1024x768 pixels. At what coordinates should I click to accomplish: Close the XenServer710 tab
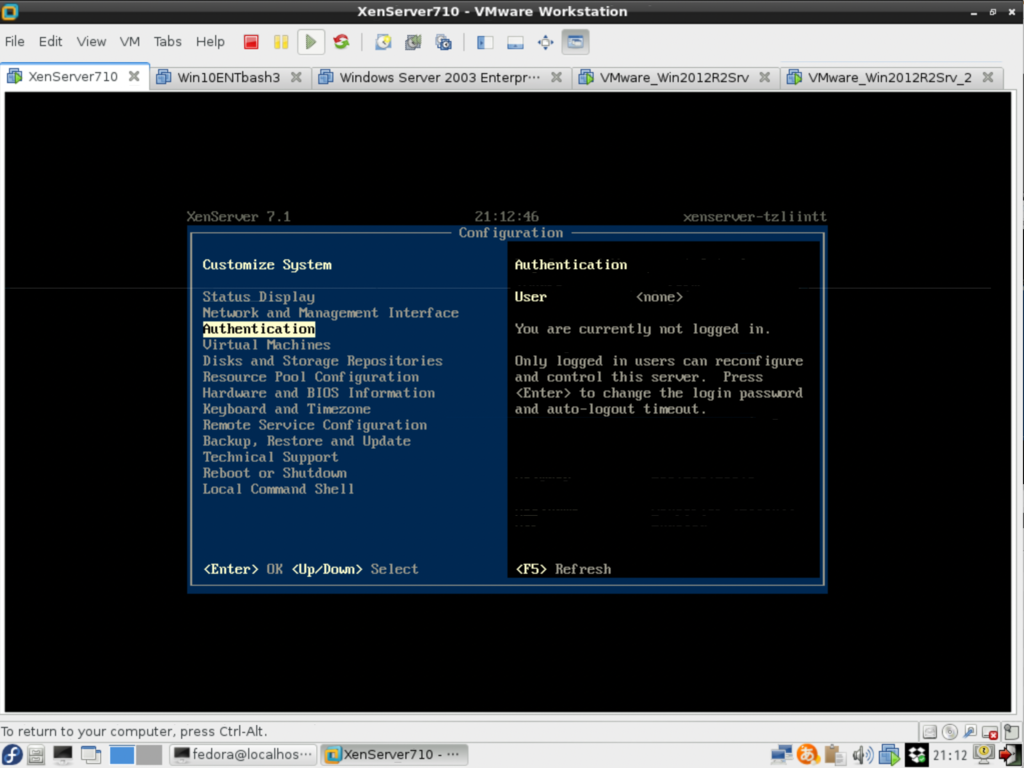pos(134,76)
